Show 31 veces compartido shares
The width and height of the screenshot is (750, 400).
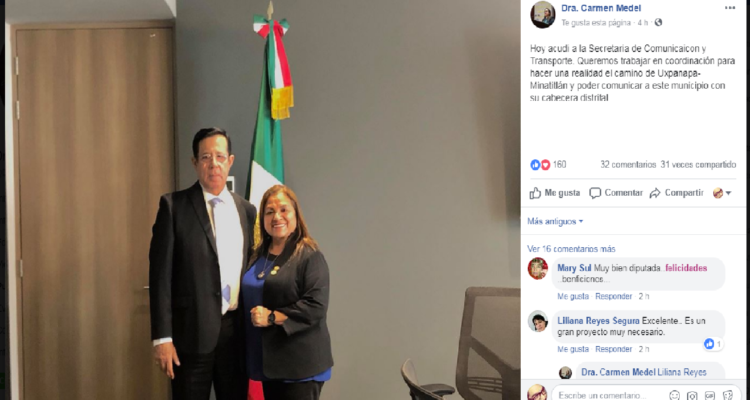point(698,165)
